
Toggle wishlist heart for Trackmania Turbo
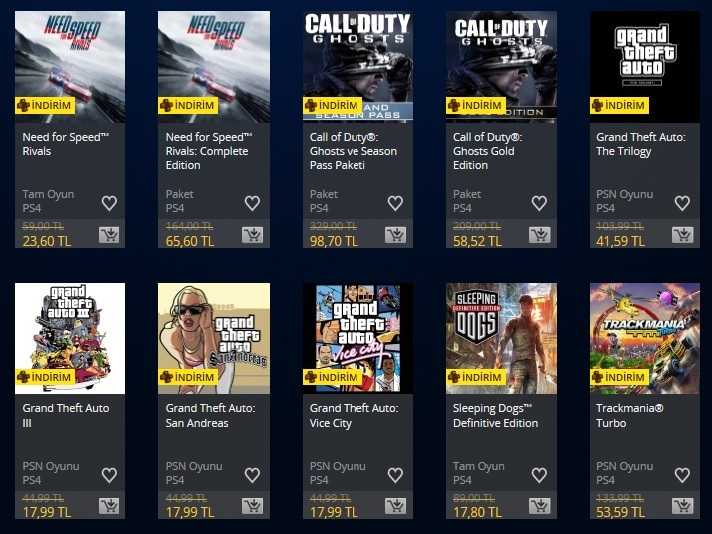[x=682, y=475]
